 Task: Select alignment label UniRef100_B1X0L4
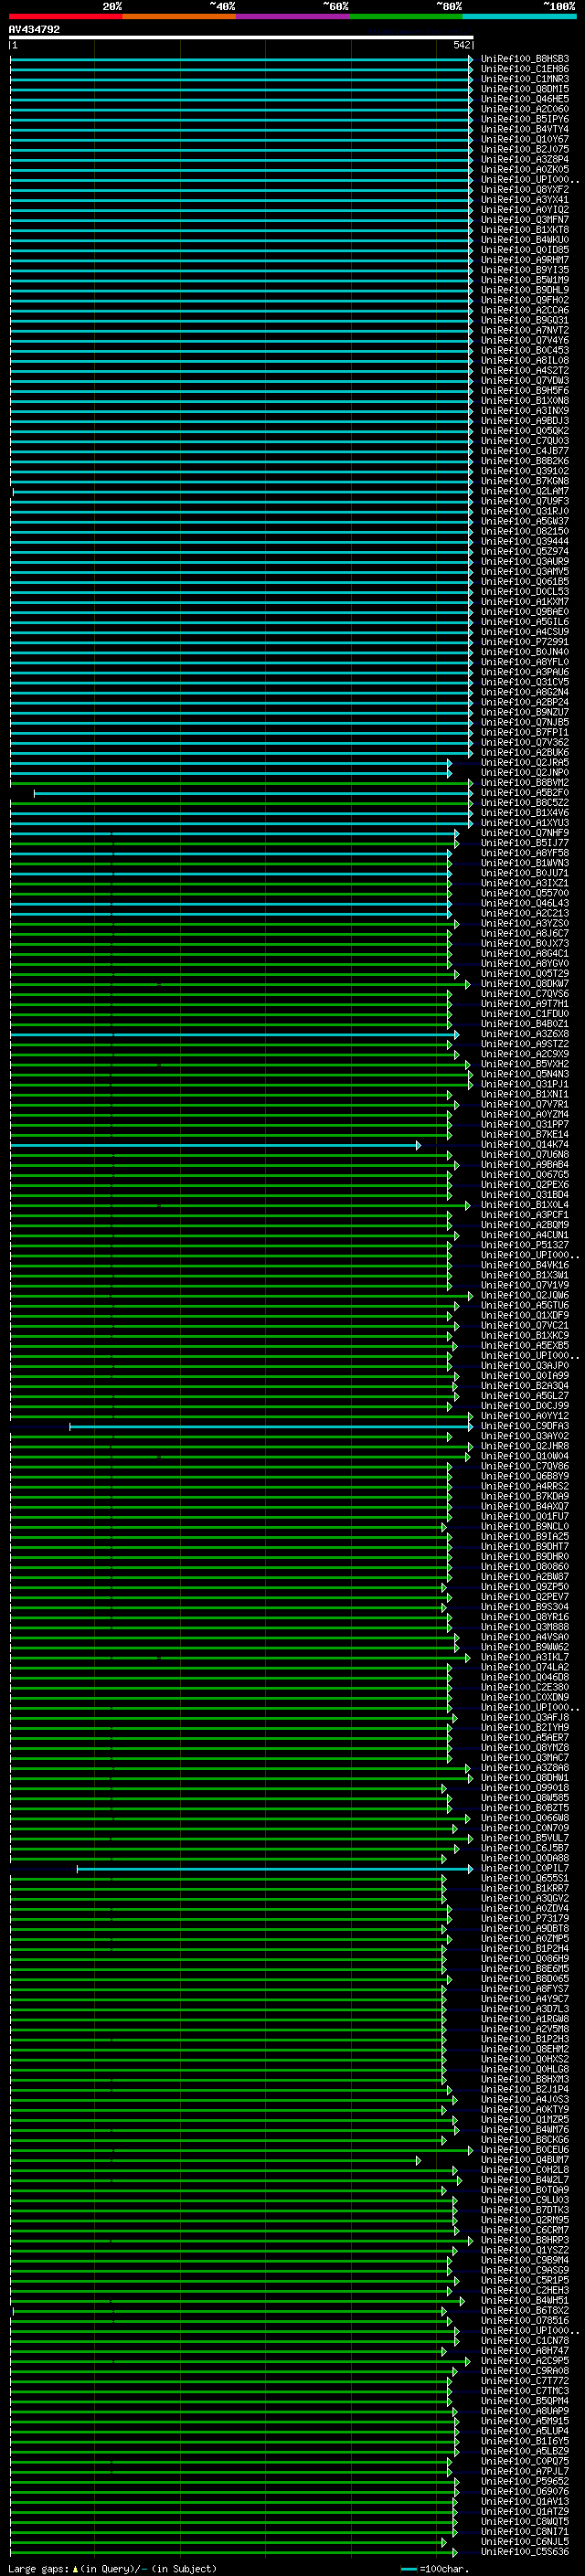[525, 1205]
